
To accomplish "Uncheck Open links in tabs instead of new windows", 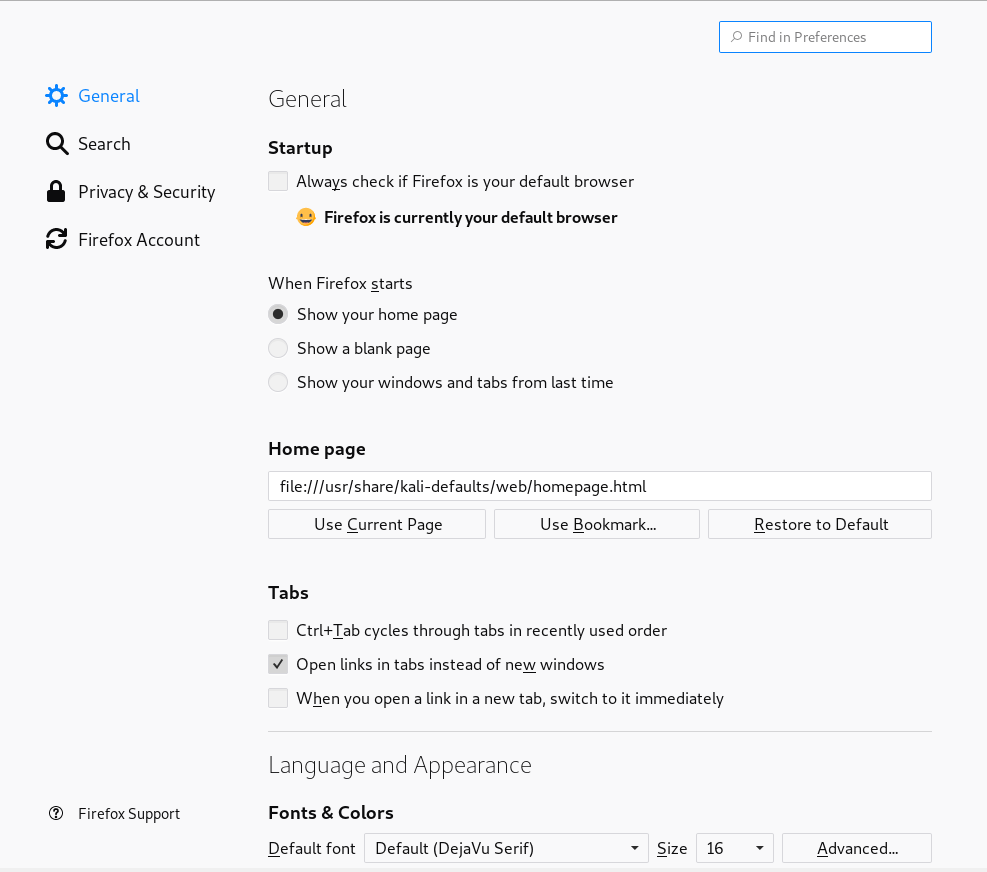I will (x=278, y=664).
